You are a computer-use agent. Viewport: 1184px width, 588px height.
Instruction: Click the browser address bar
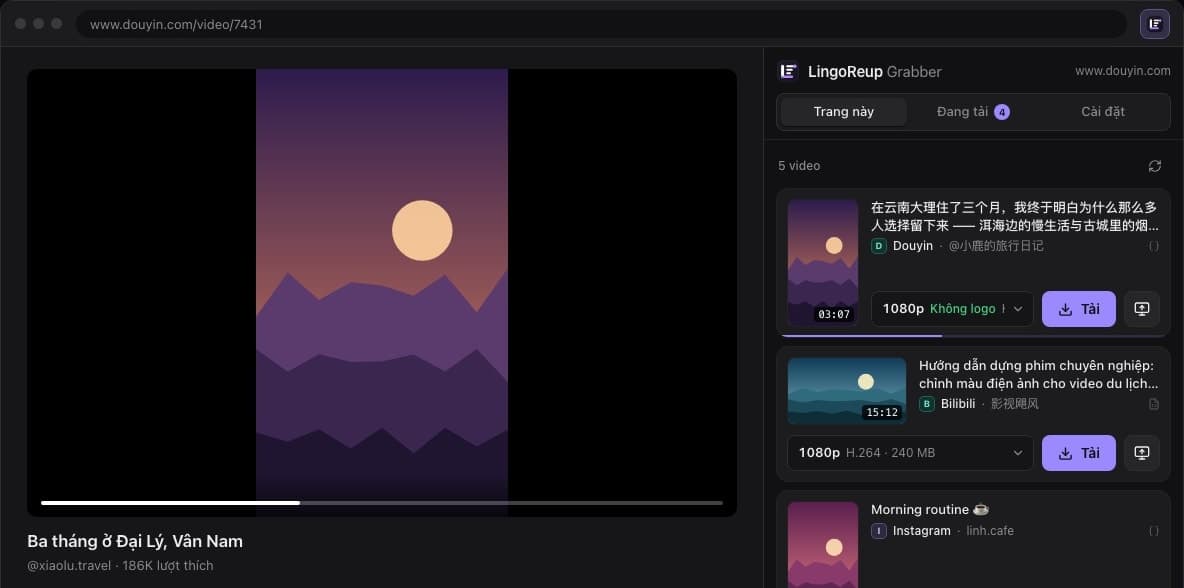click(601, 24)
